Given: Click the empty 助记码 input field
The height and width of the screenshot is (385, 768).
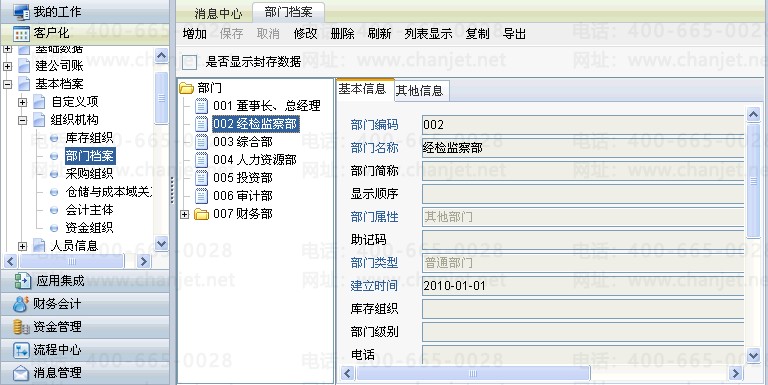Looking at the screenshot, I should pos(583,240).
